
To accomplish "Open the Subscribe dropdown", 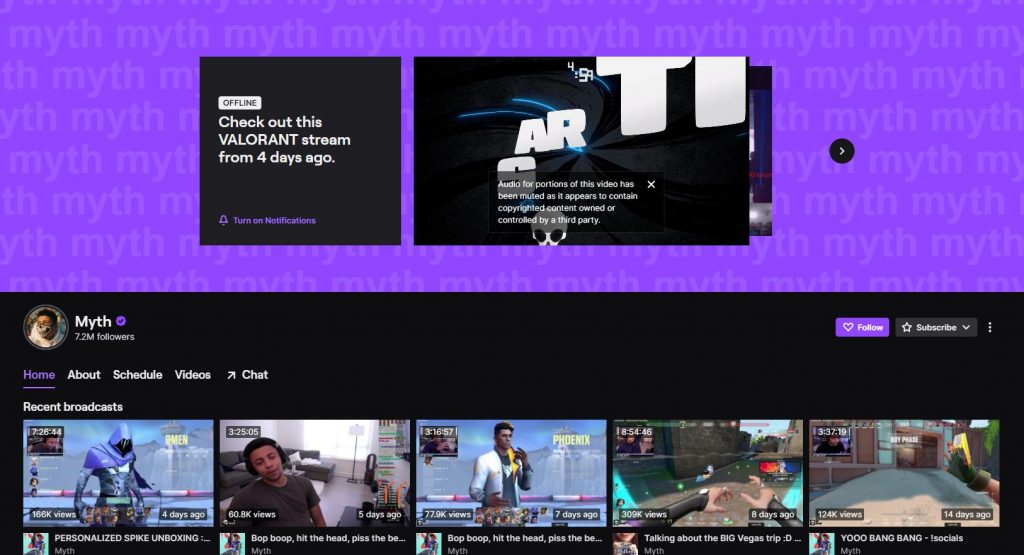I will pos(936,327).
